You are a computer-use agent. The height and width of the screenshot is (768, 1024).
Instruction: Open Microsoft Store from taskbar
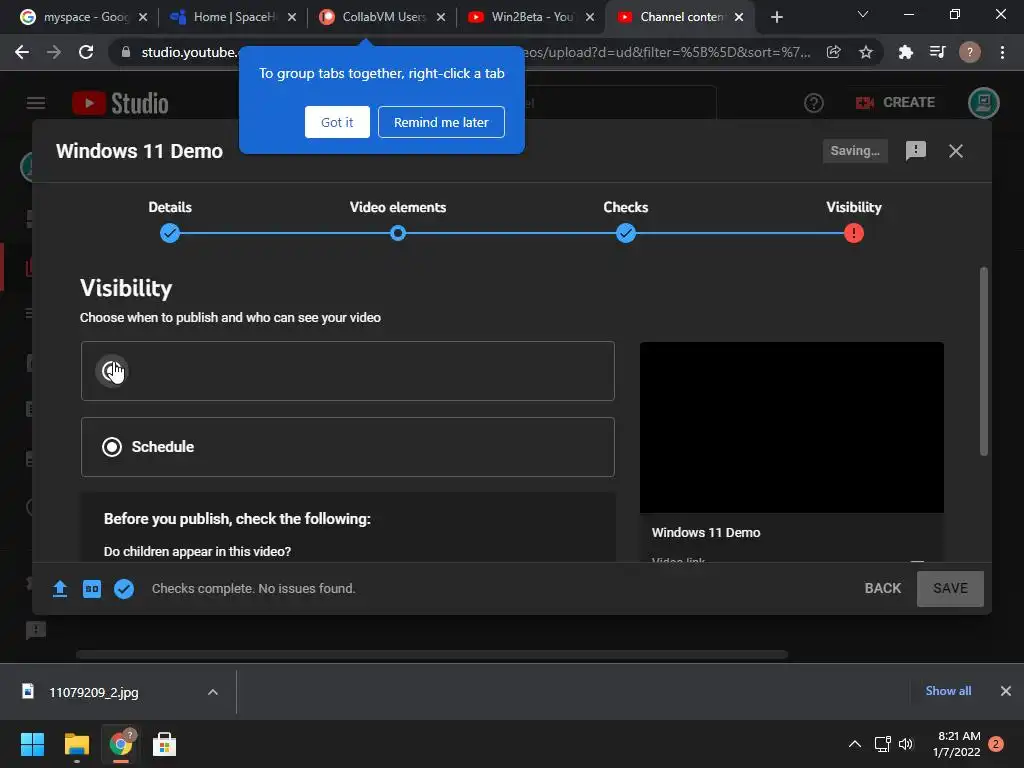coord(165,744)
